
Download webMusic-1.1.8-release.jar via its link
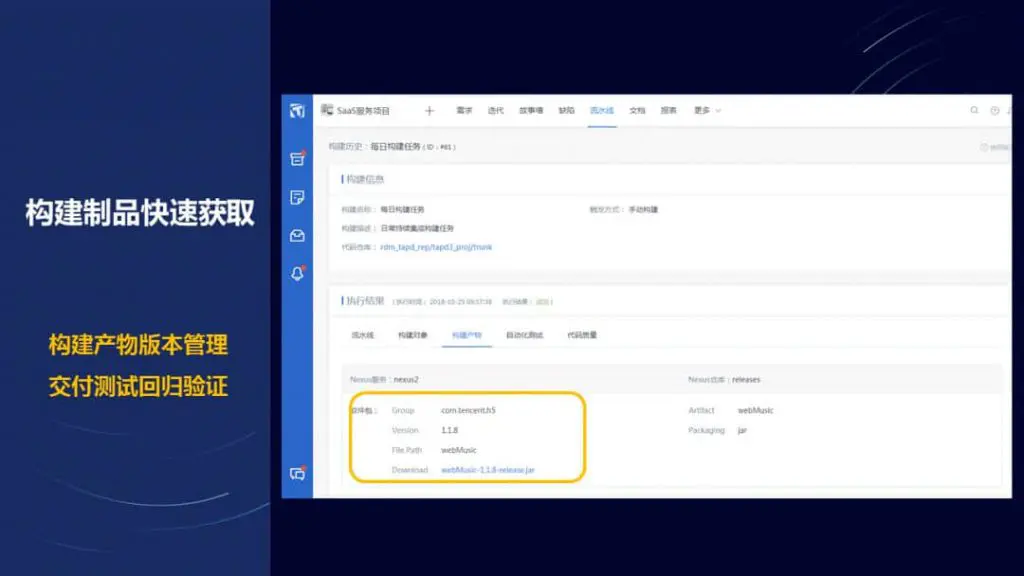point(488,470)
